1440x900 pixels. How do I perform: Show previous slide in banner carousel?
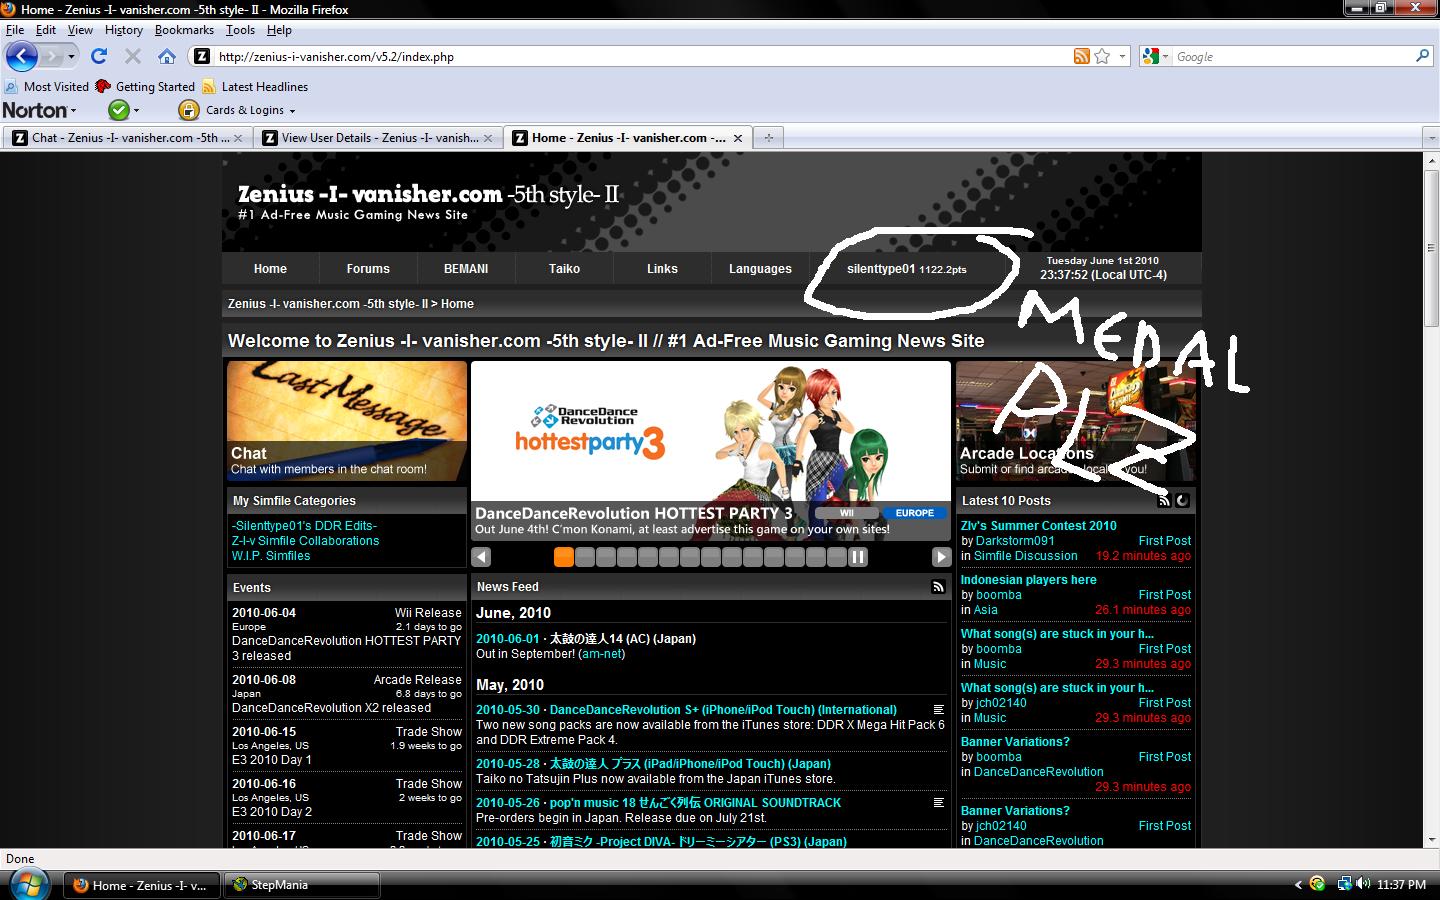tap(481, 557)
